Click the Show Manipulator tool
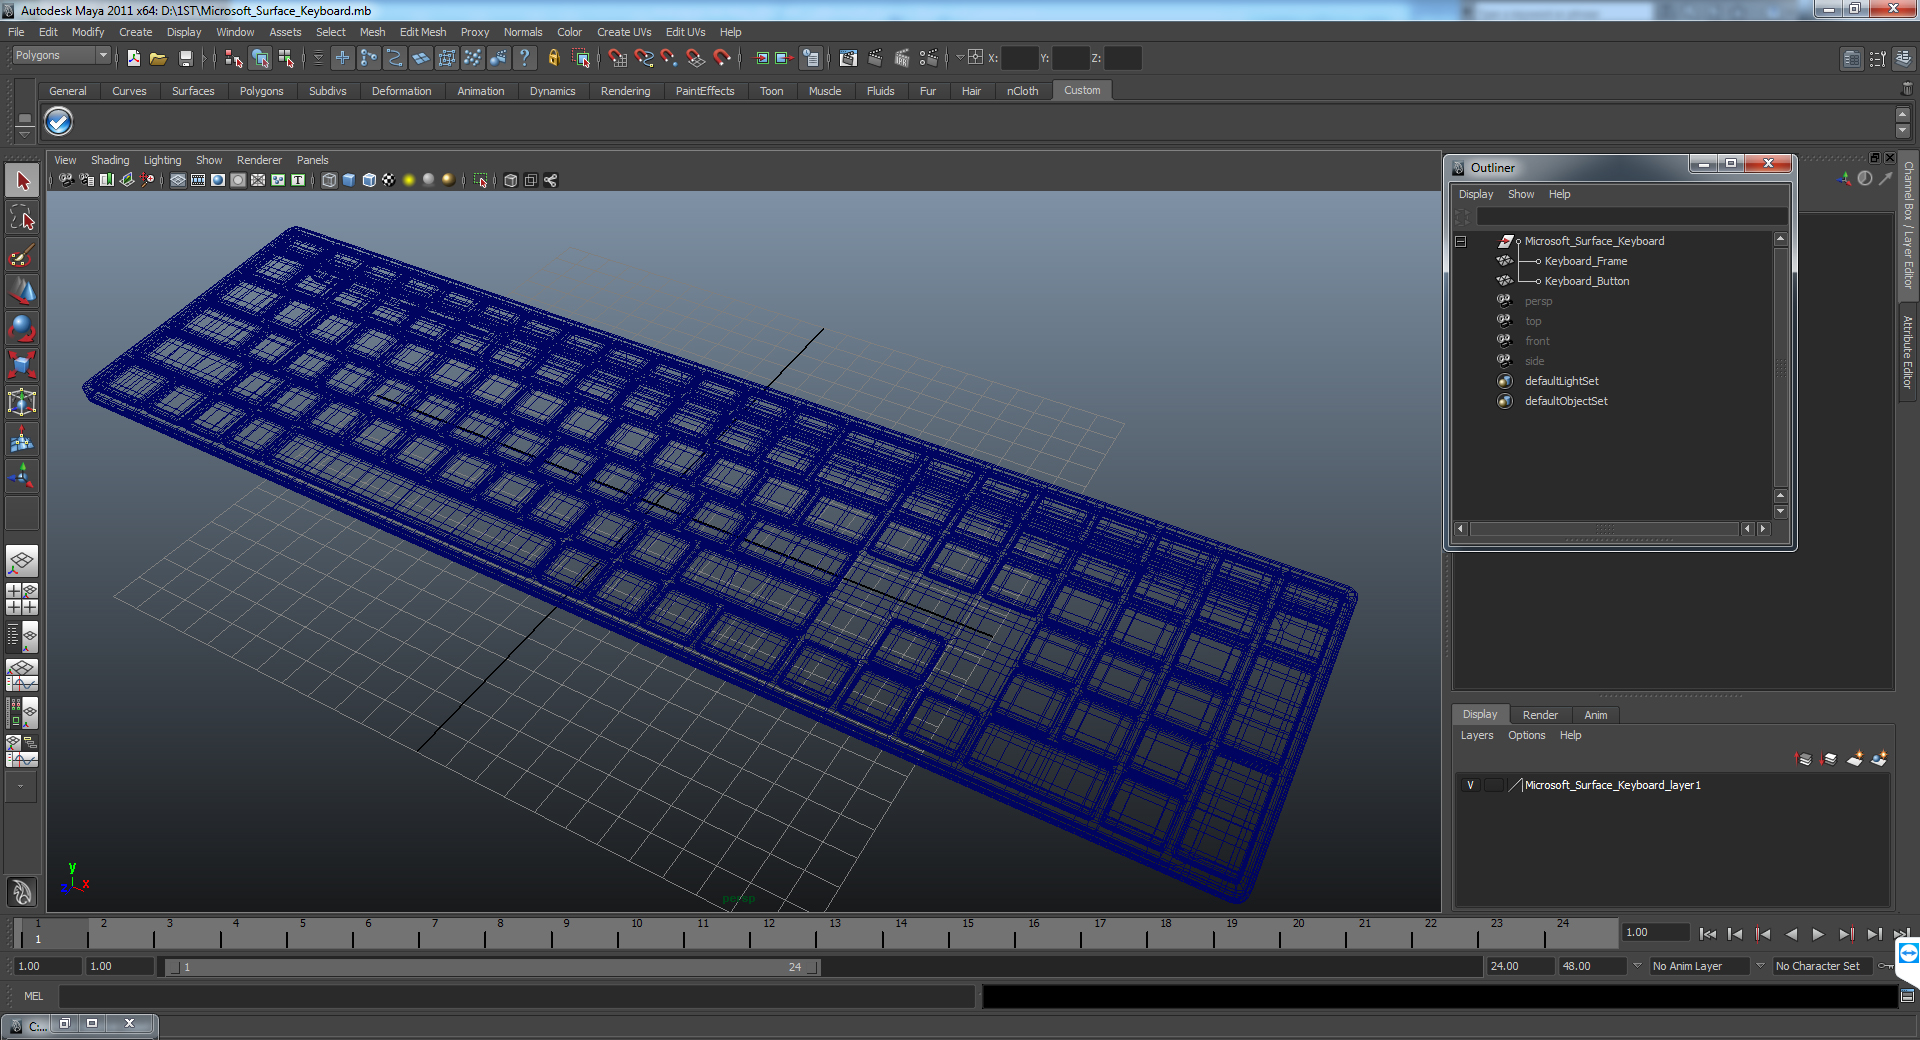The image size is (1920, 1040). point(22,476)
